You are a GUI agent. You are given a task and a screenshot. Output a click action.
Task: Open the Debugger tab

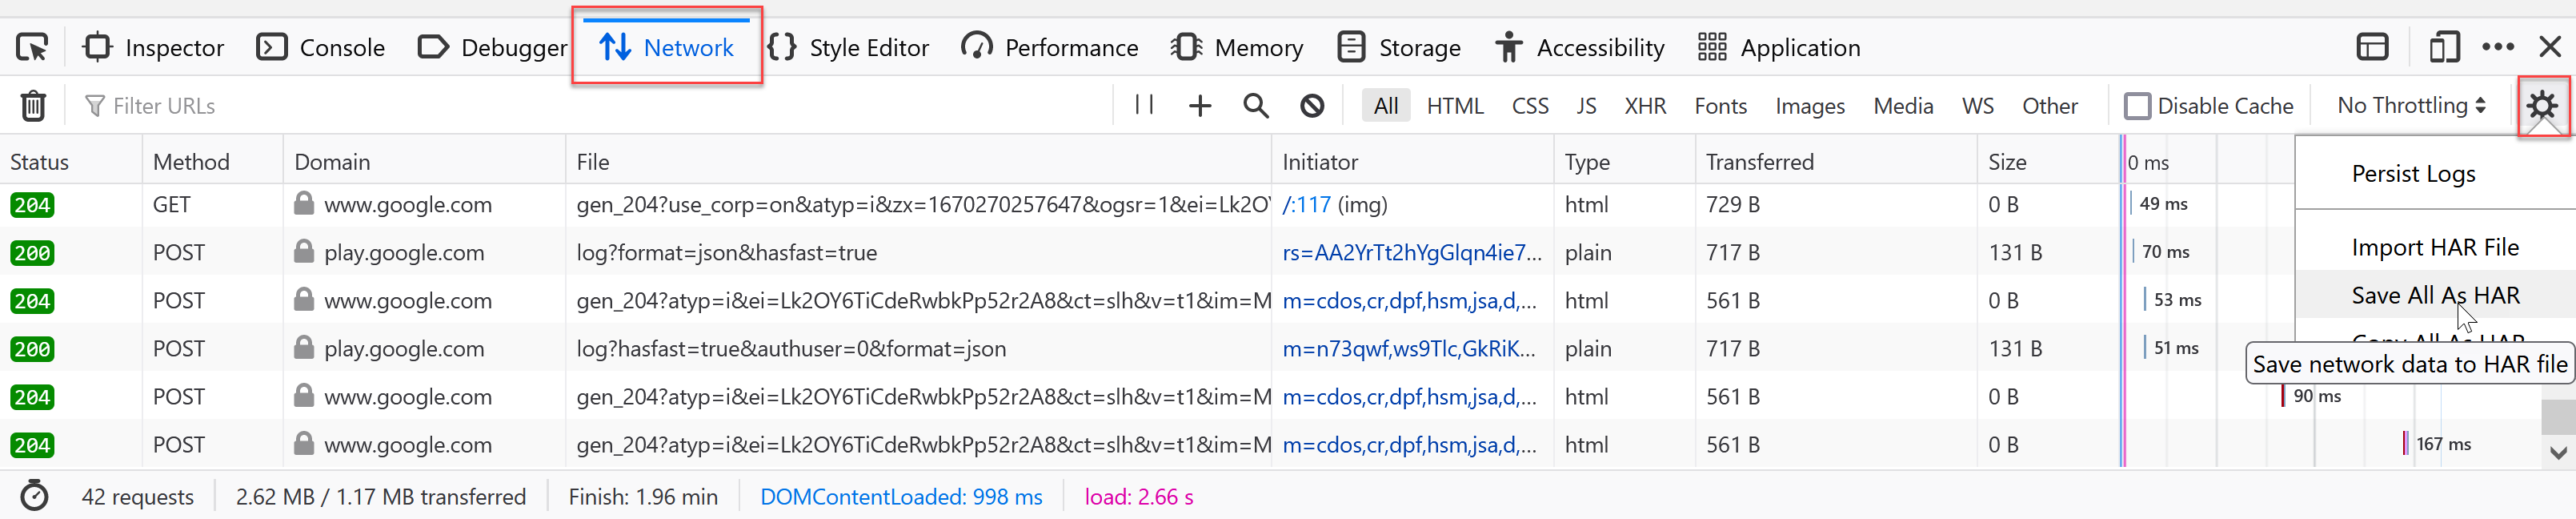click(492, 47)
